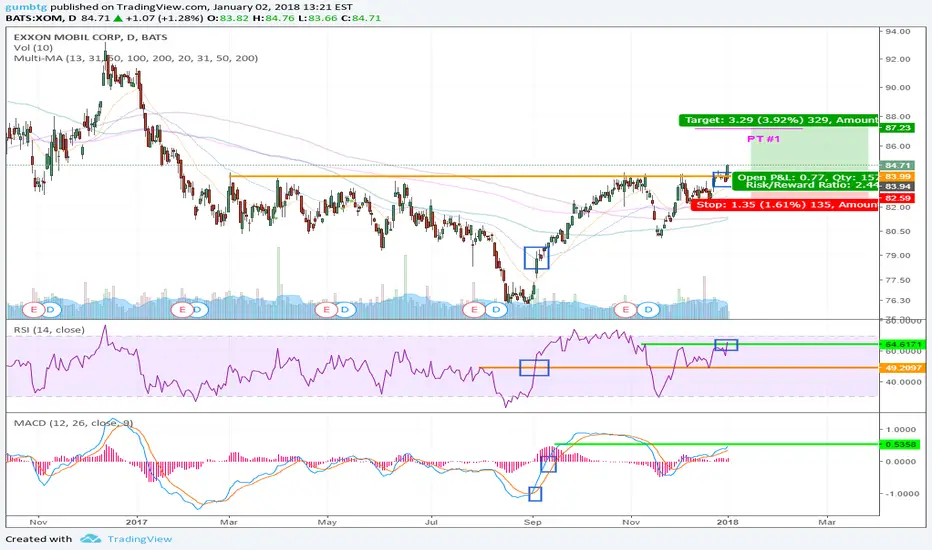Image resolution: width=932 pixels, height=550 pixels.
Task: Click the 76.30 price axis label
Action: 898,301
